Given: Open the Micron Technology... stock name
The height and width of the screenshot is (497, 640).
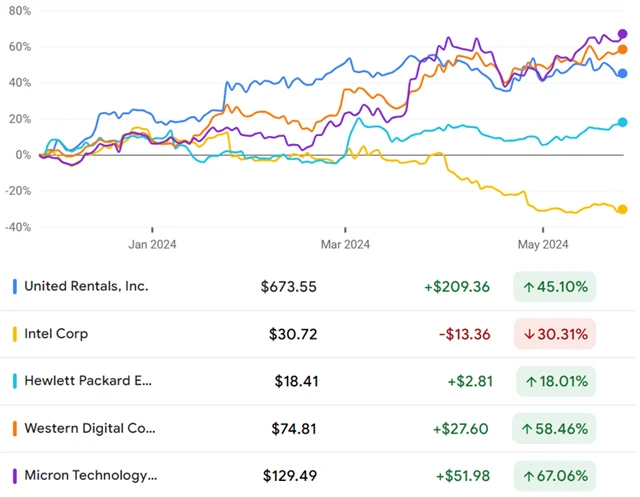Looking at the screenshot, I should [x=91, y=475].
